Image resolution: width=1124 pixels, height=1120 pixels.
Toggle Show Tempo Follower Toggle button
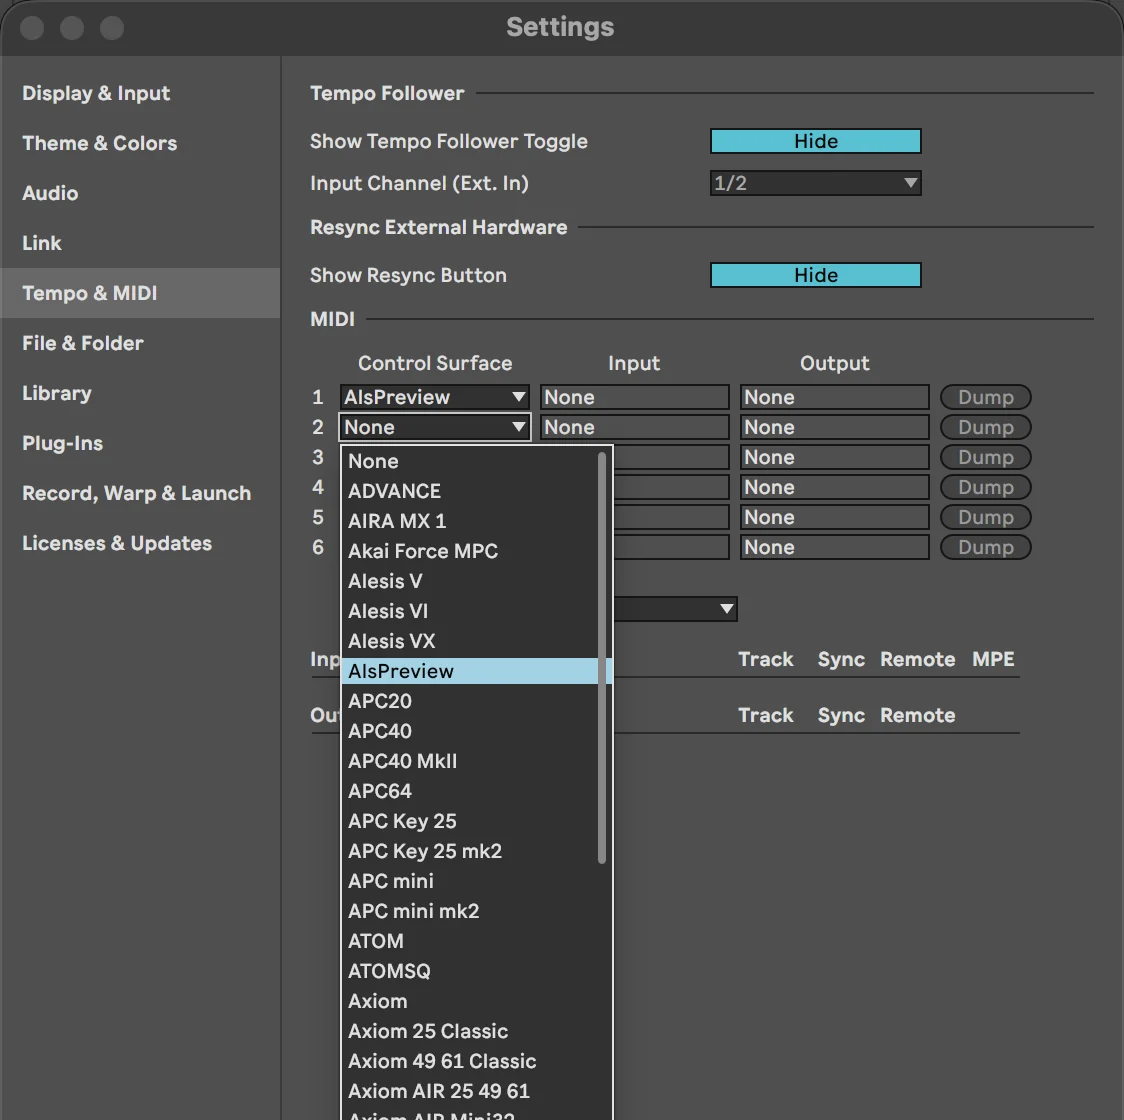point(816,141)
